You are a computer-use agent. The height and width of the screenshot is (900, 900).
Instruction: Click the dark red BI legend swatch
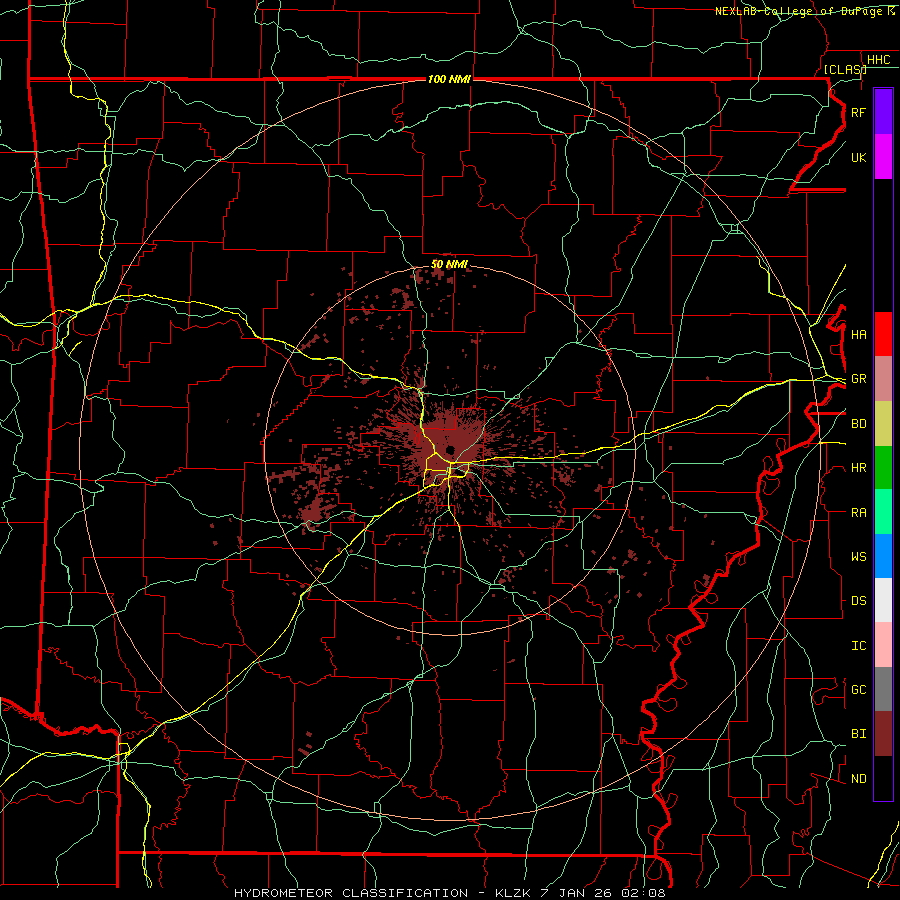883,734
